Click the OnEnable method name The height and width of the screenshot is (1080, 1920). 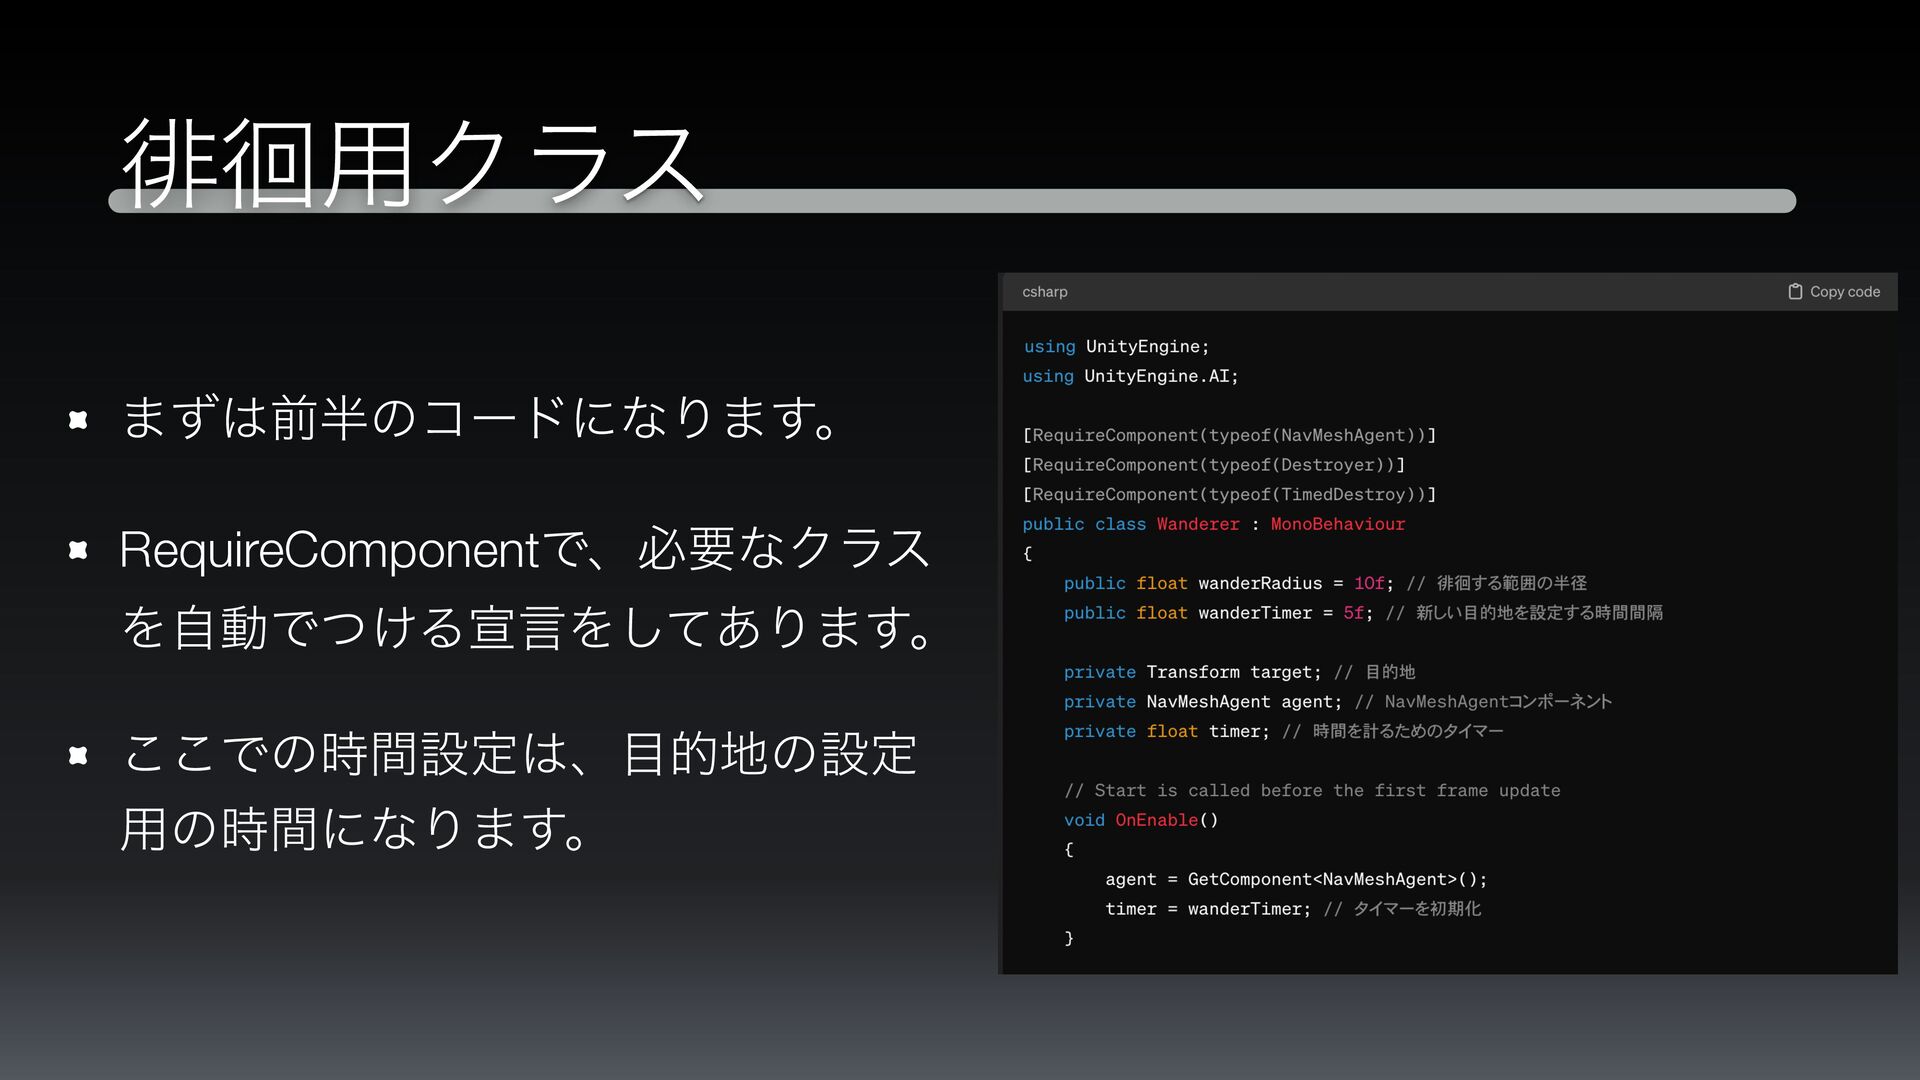[x=1156, y=820]
